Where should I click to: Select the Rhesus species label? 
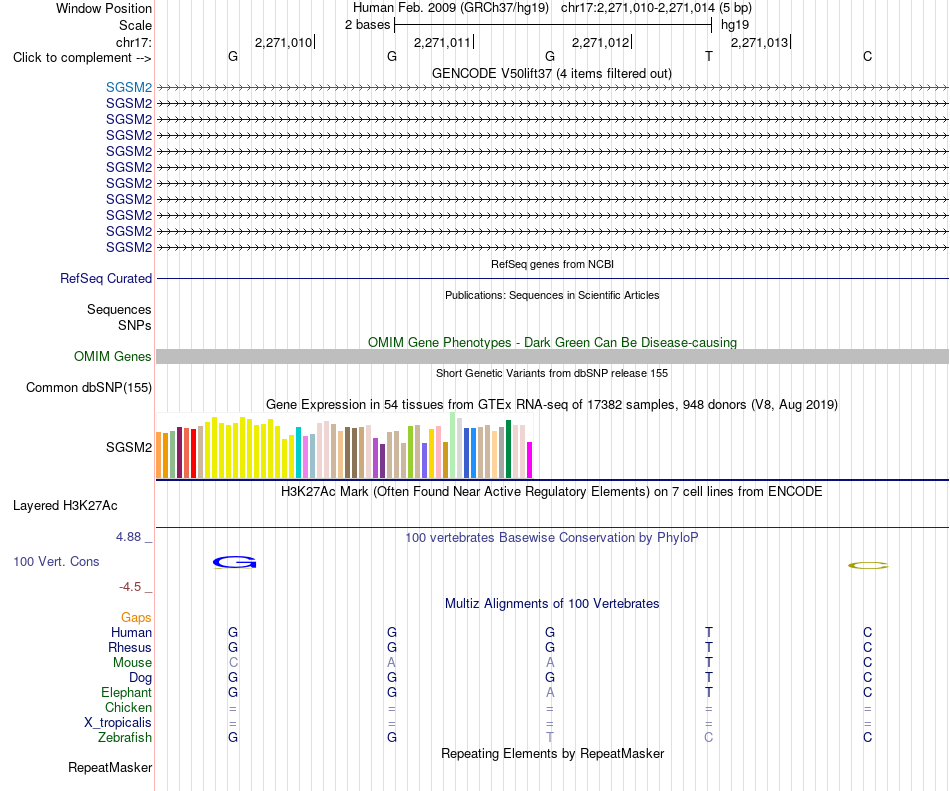[x=130, y=647]
